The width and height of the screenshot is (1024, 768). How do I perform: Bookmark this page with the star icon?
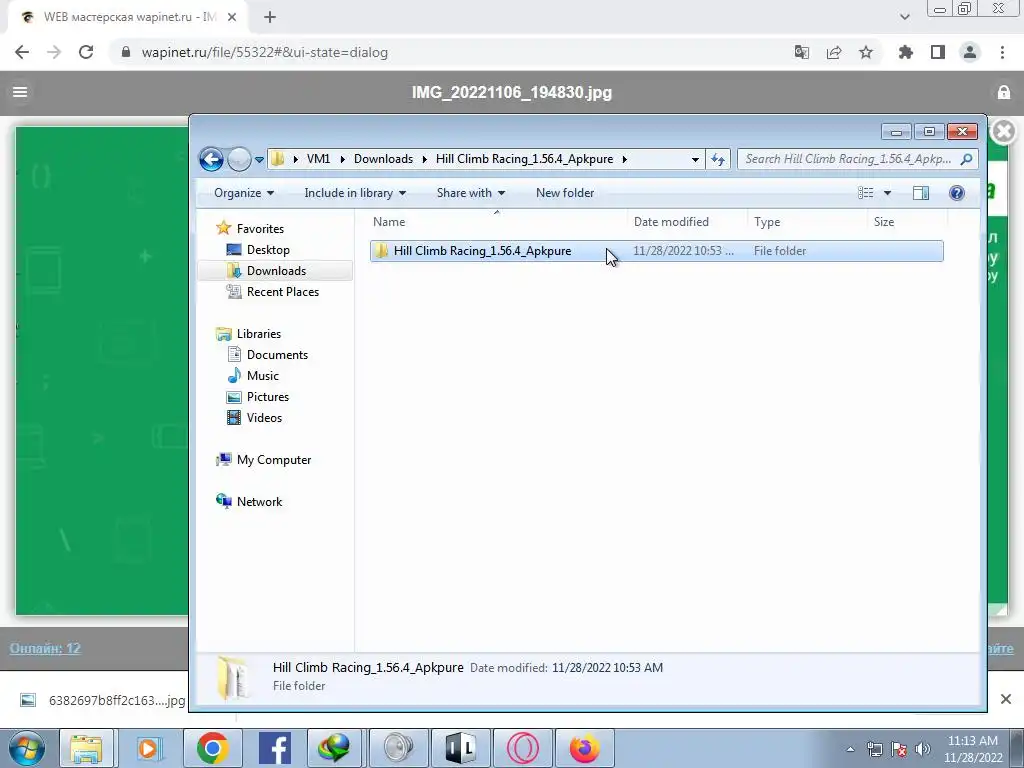point(866,52)
